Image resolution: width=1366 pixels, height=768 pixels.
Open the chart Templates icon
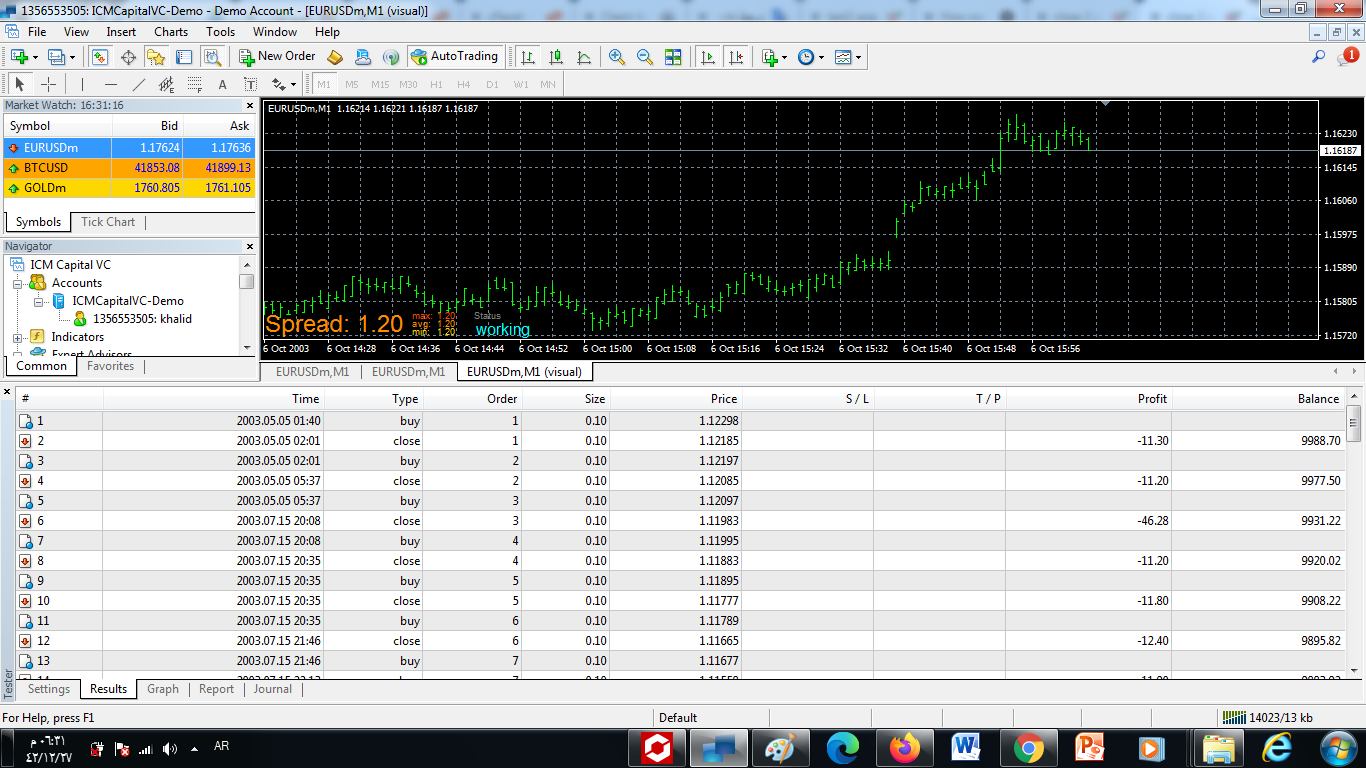[843, 57]
